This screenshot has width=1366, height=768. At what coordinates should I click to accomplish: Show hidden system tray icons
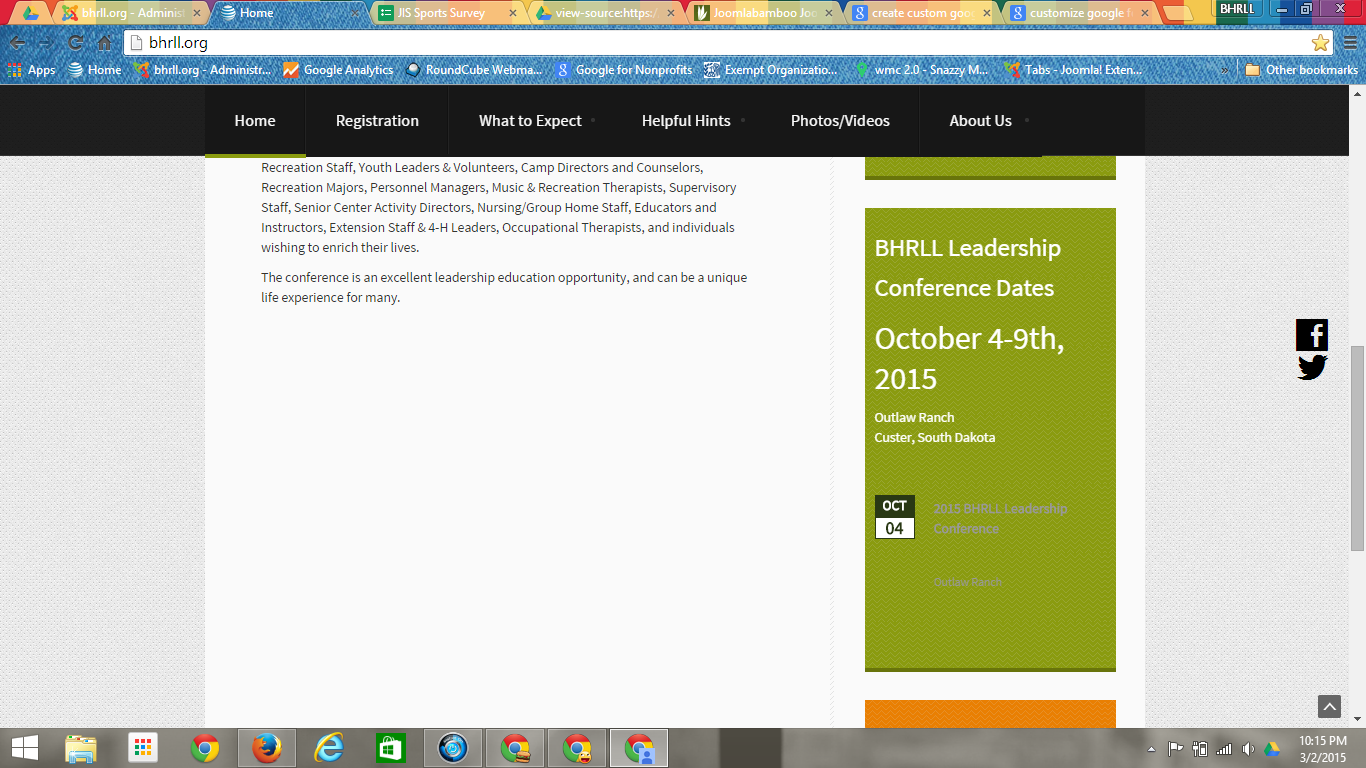[x=1151, y=749]
